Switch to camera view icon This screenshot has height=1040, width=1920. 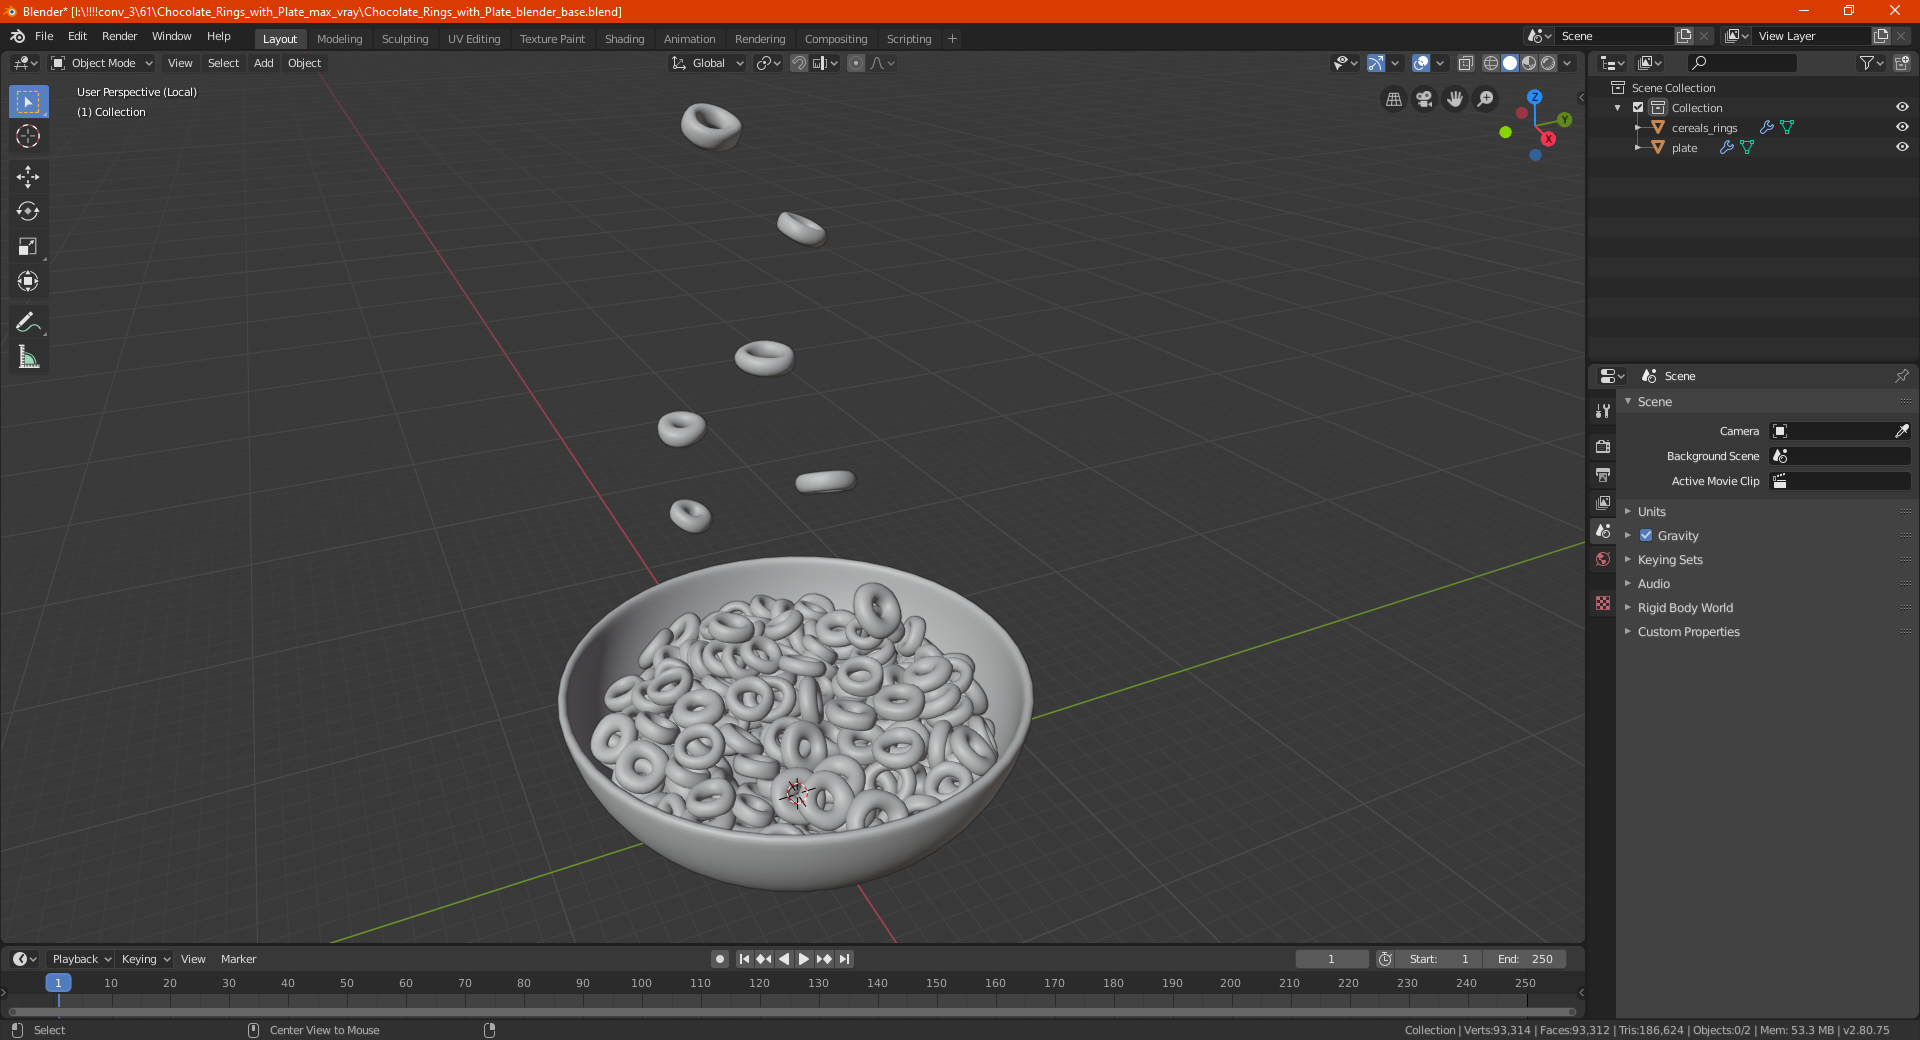tap(1424, 99)
